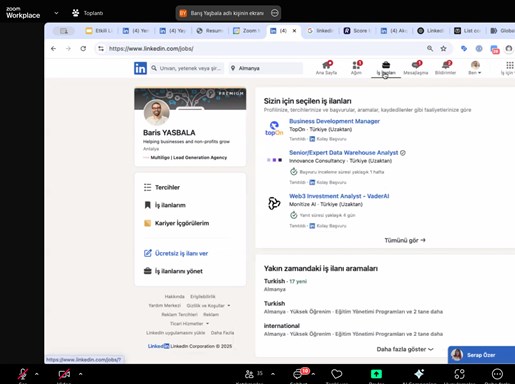The height and width of the screenshot is (384, 515).
Task: Bookmark page with star icon
Action: tap(443, 49)
